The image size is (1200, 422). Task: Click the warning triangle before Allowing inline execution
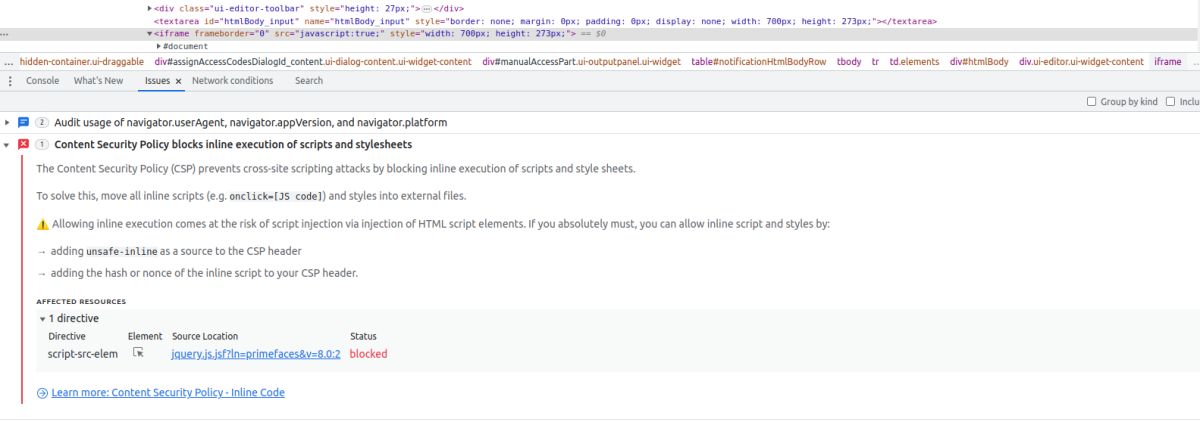(42, 224)
